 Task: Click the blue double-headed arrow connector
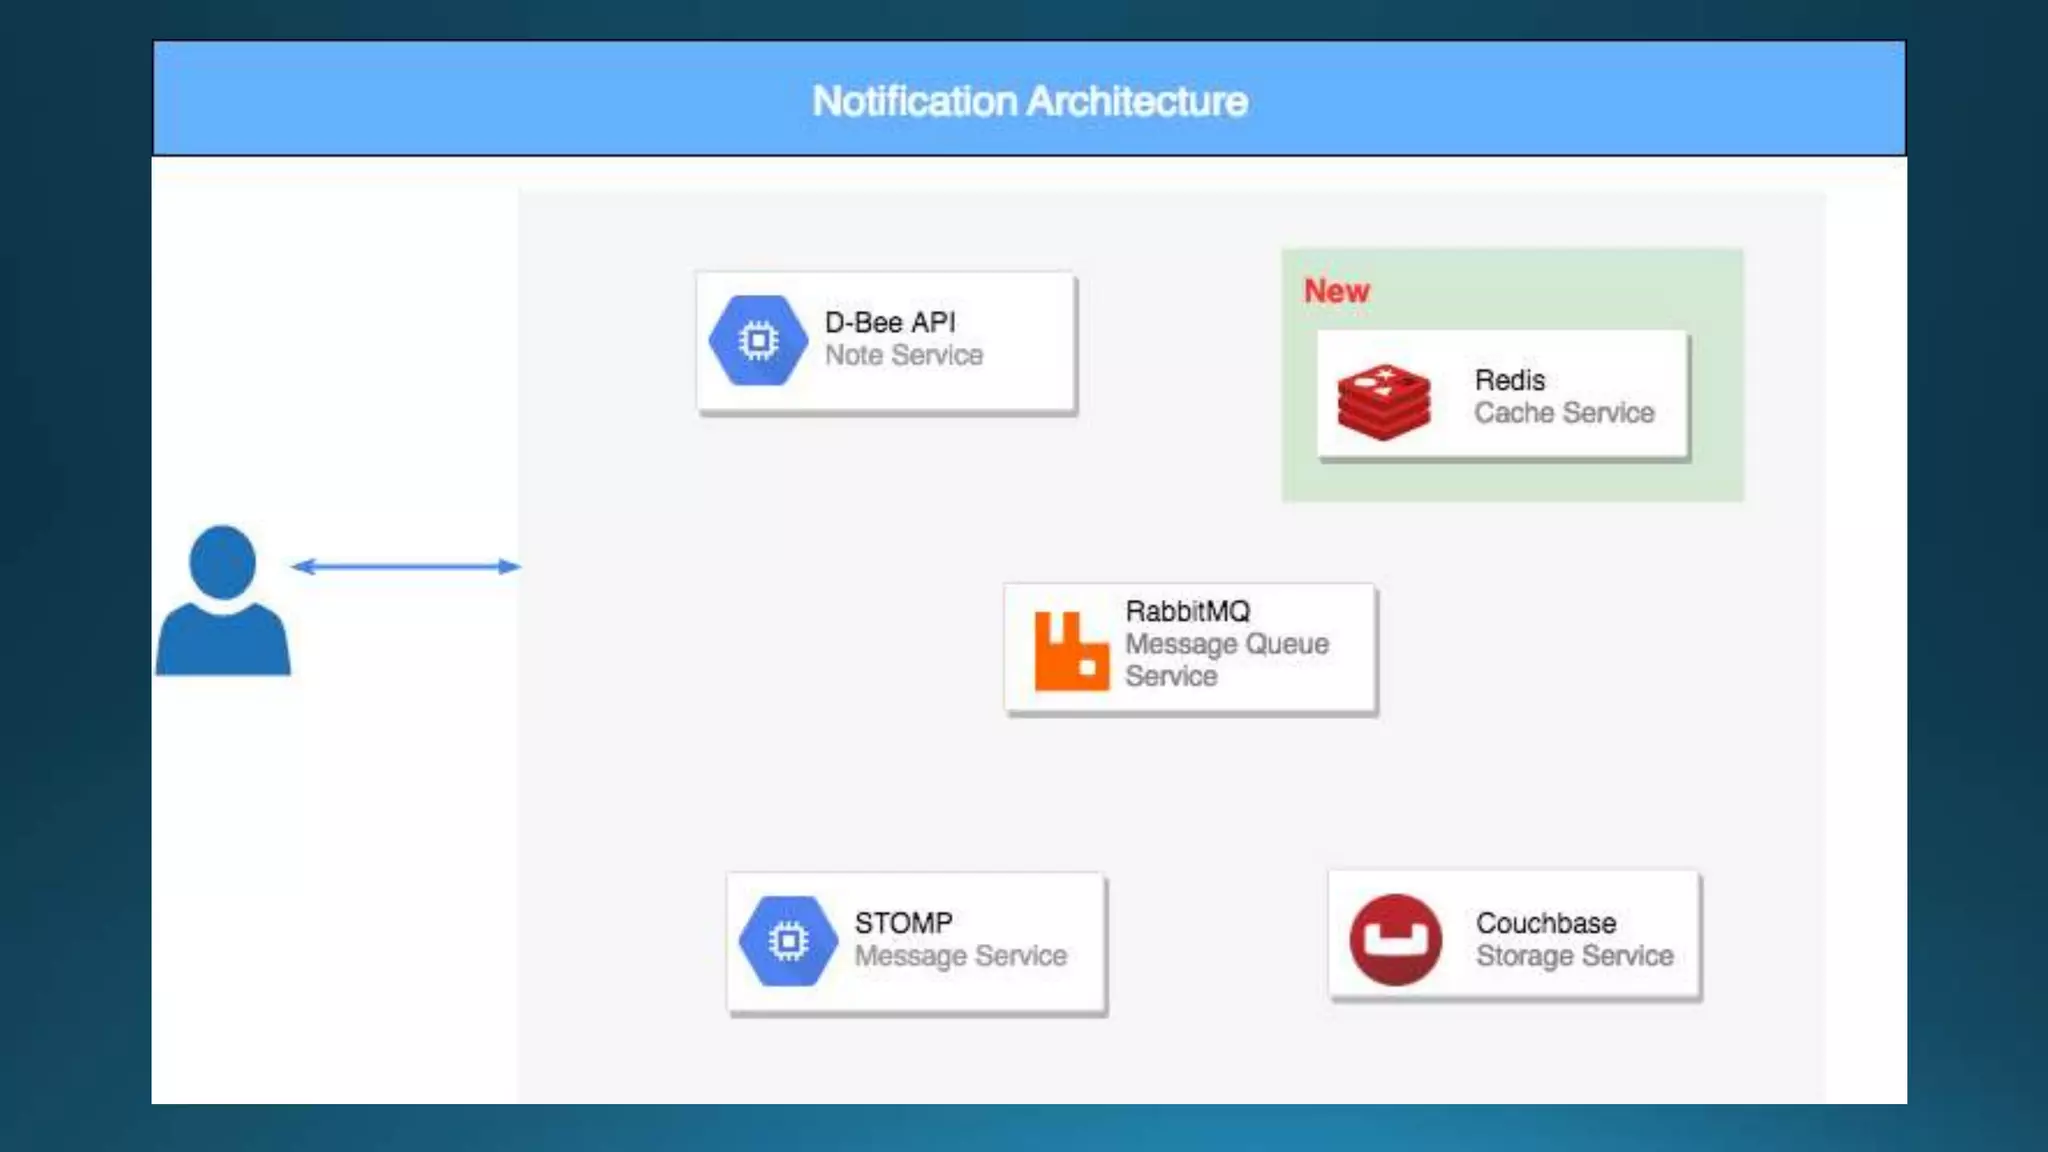(405, 567)
